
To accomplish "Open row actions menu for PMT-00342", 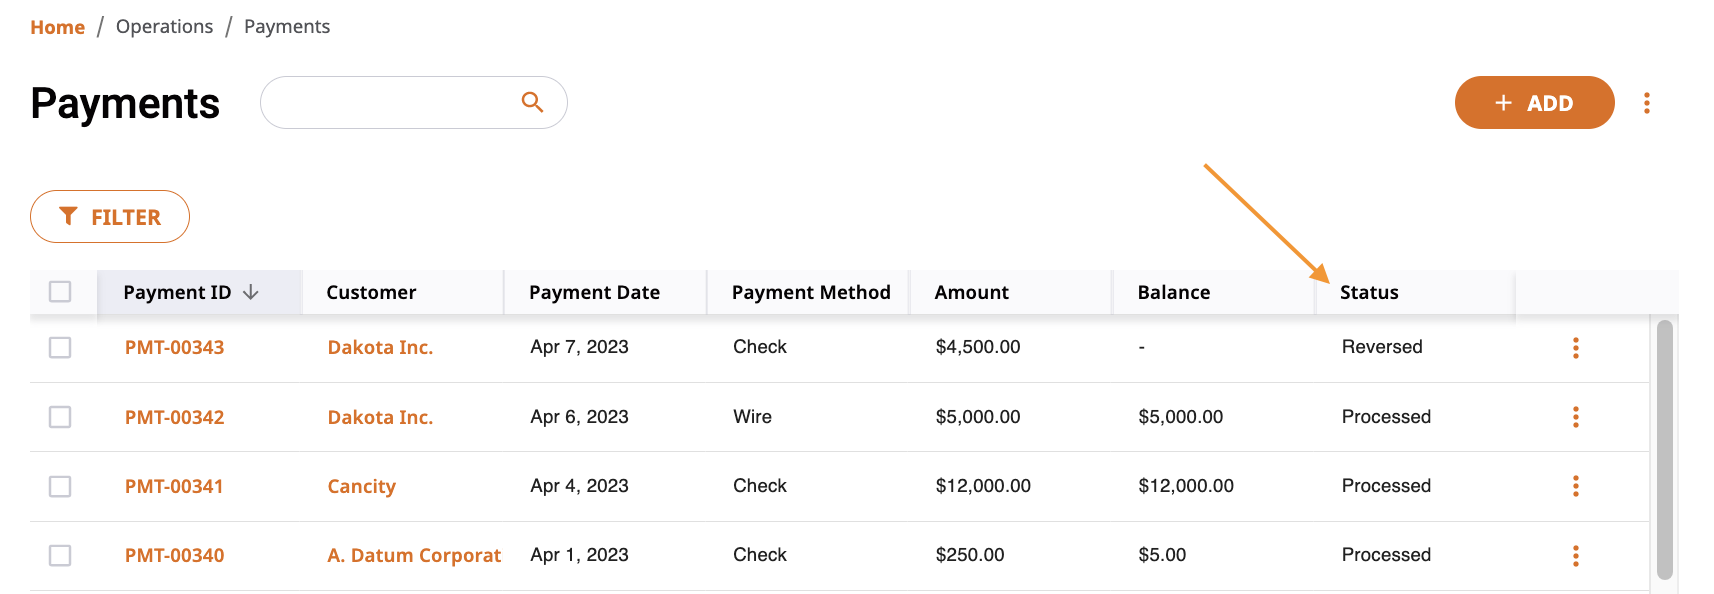I will point(1575,417).
